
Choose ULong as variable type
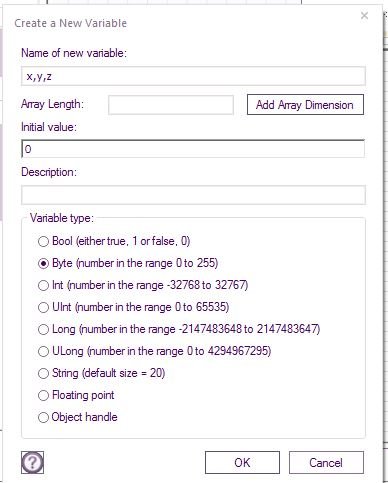point(43,351)
